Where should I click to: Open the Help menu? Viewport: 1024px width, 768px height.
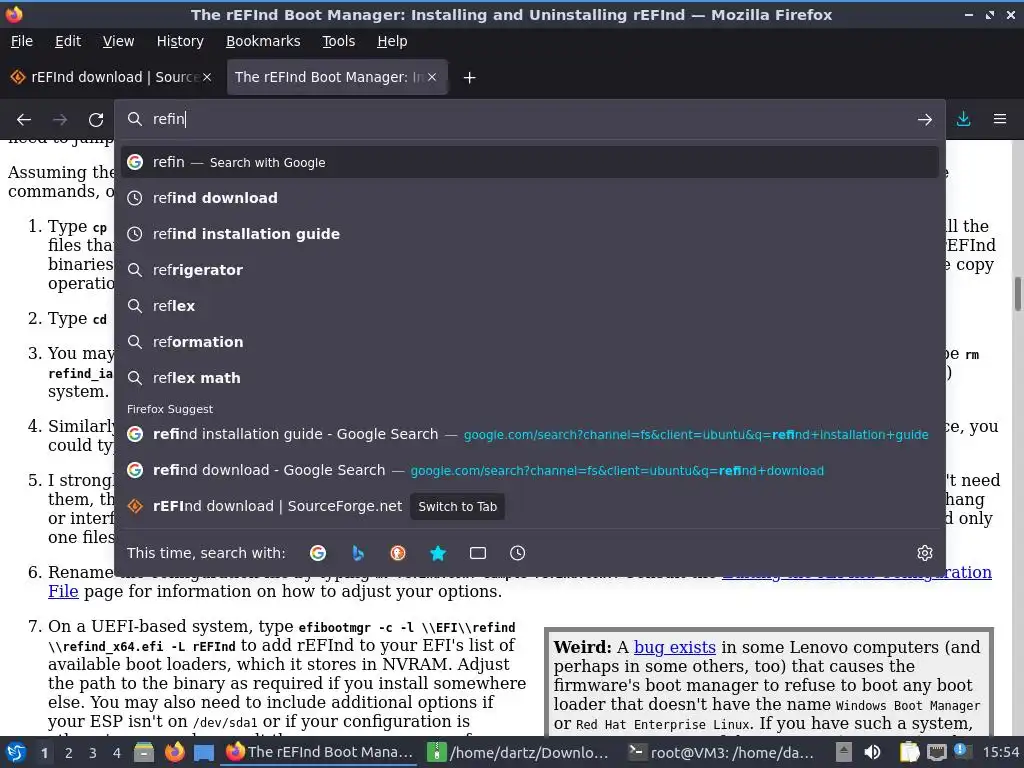[x=392, y=41]
